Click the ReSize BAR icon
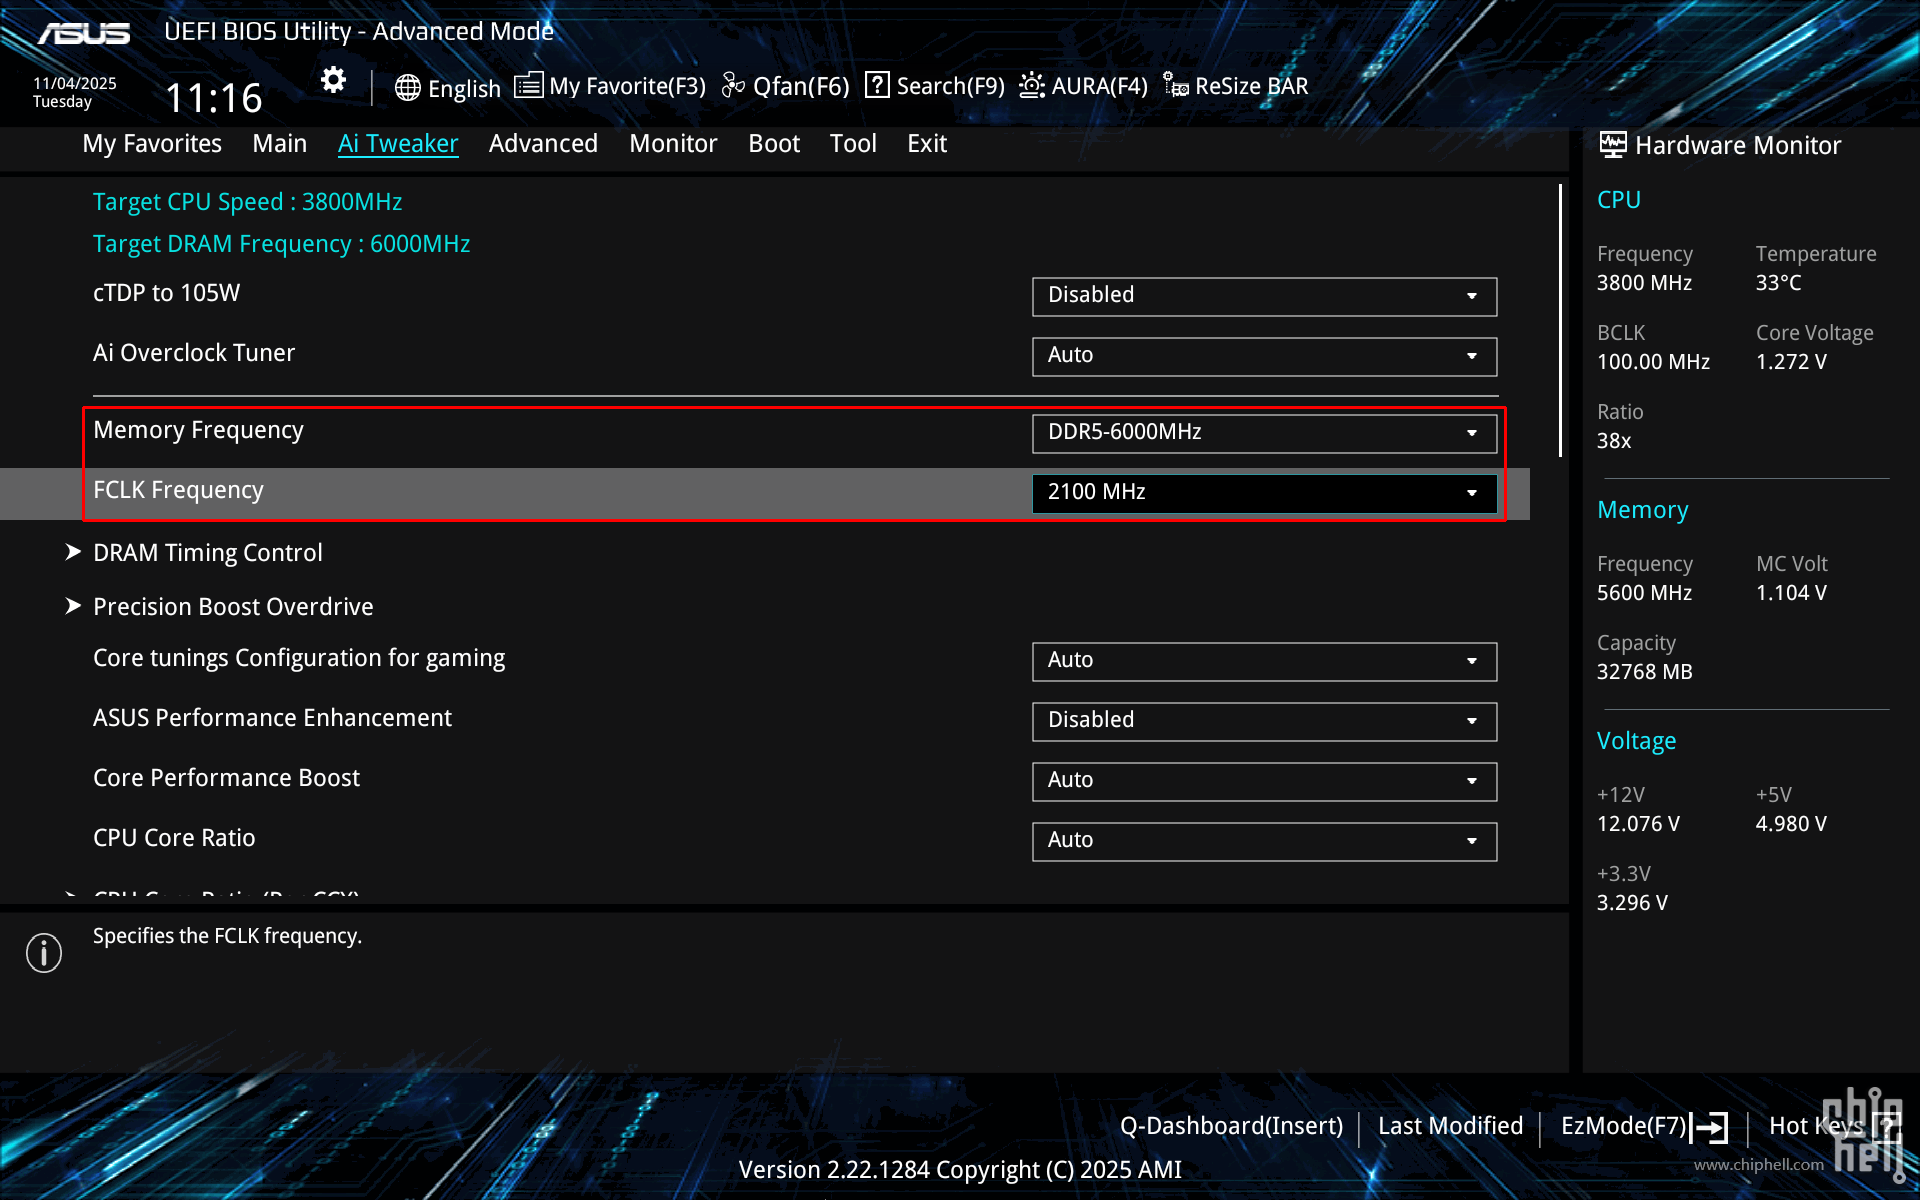1920x1200 pixels. 1176,86
